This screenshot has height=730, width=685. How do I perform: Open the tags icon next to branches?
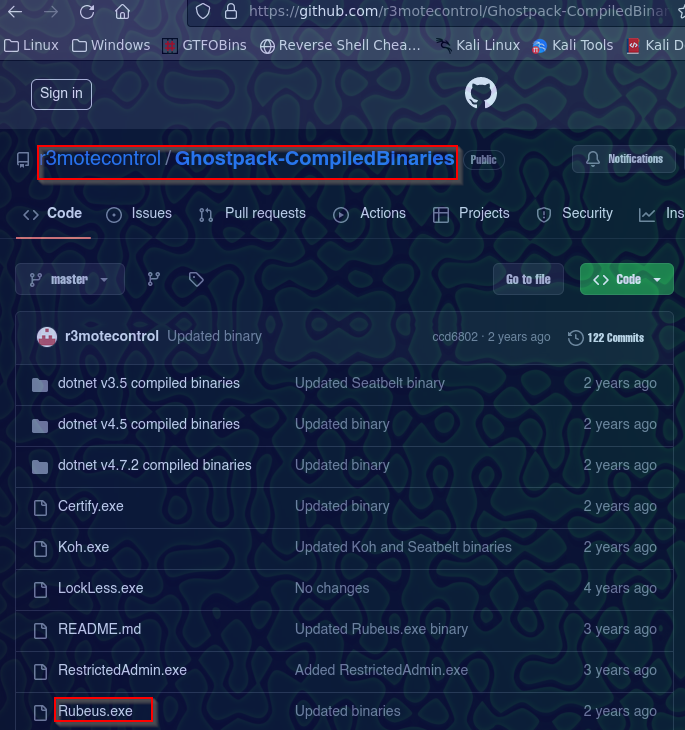click(x=196, y=280)
